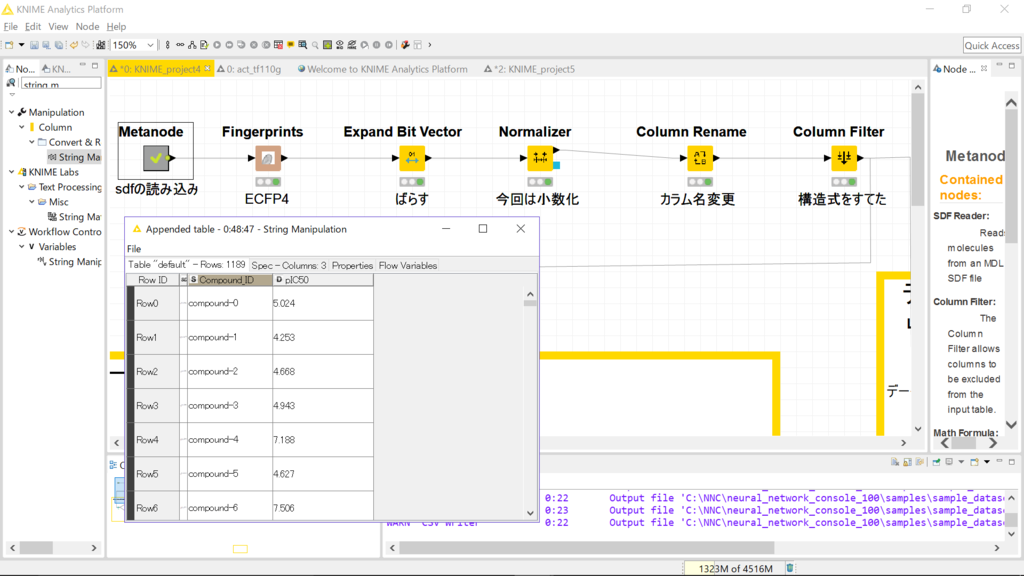Click the pIC50 column header
Screen dimensions: 1024x576
click(323, 280)
